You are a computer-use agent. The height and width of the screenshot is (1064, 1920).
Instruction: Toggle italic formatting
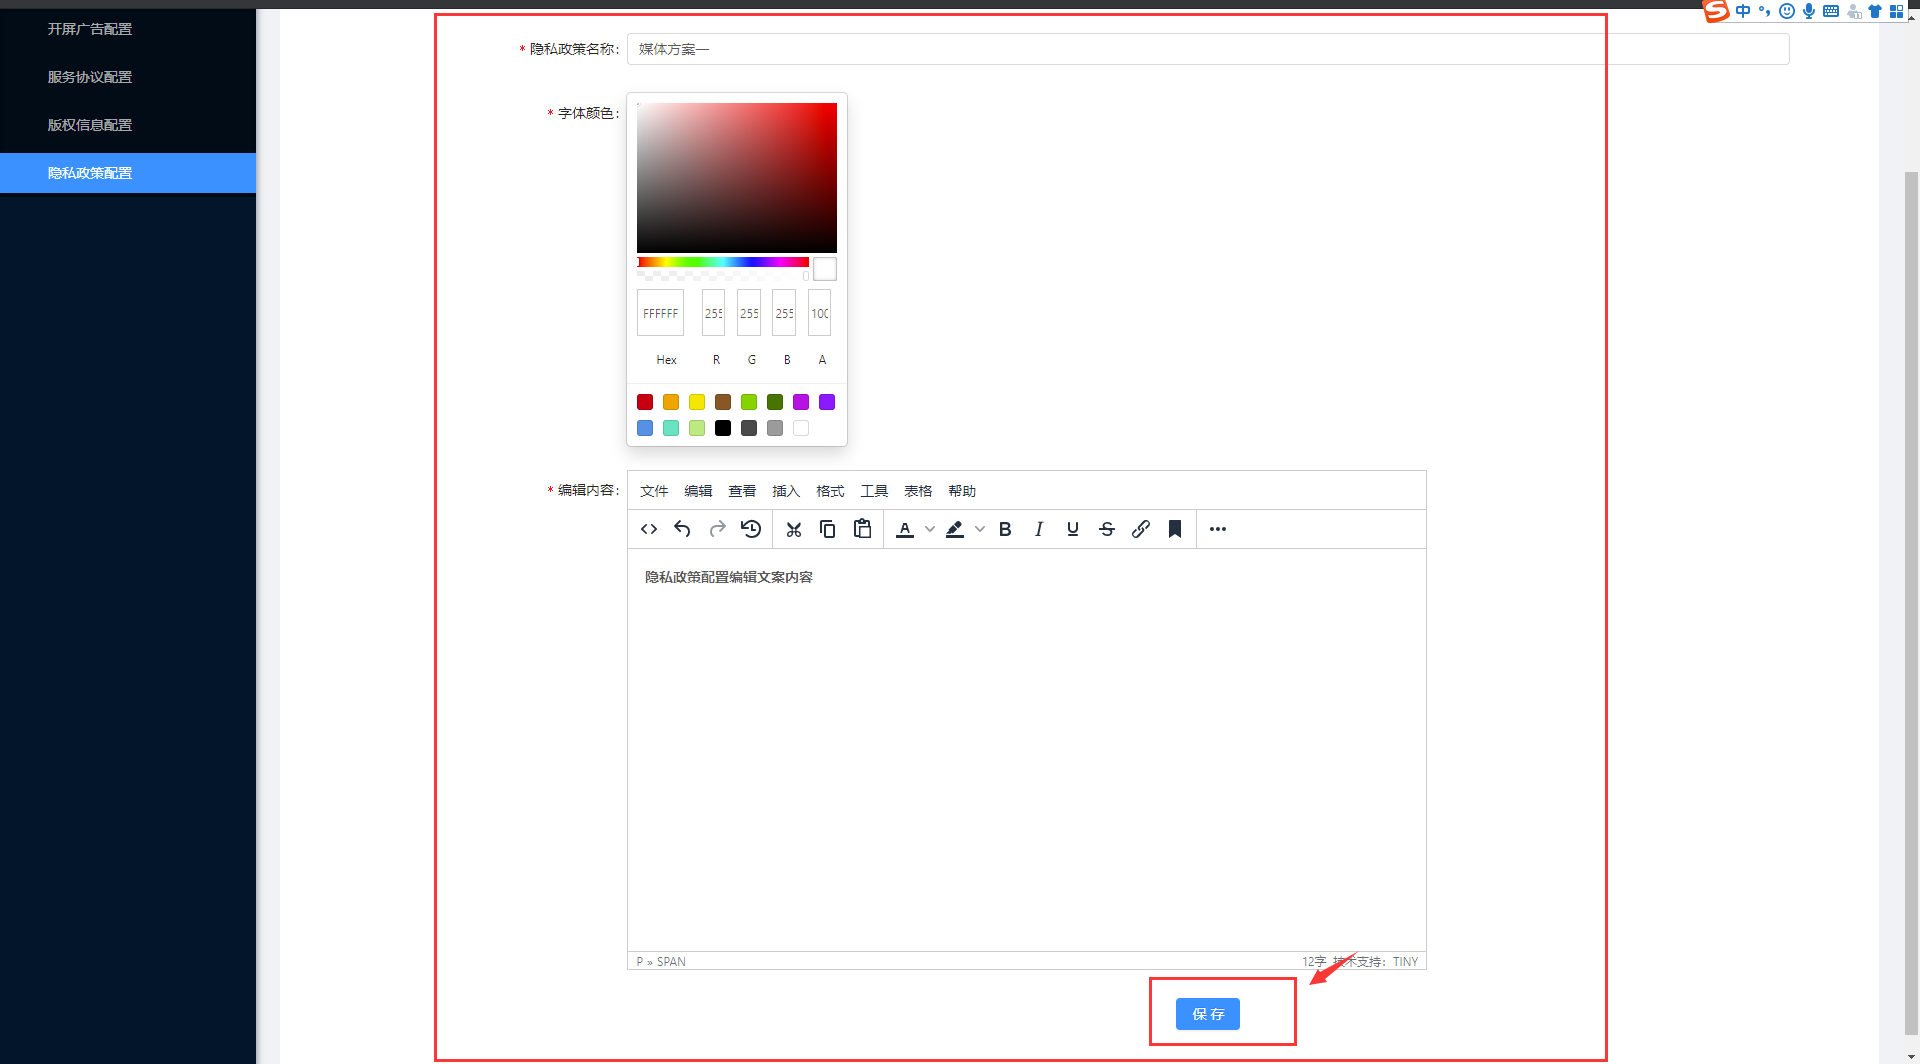pos(1039,529)
